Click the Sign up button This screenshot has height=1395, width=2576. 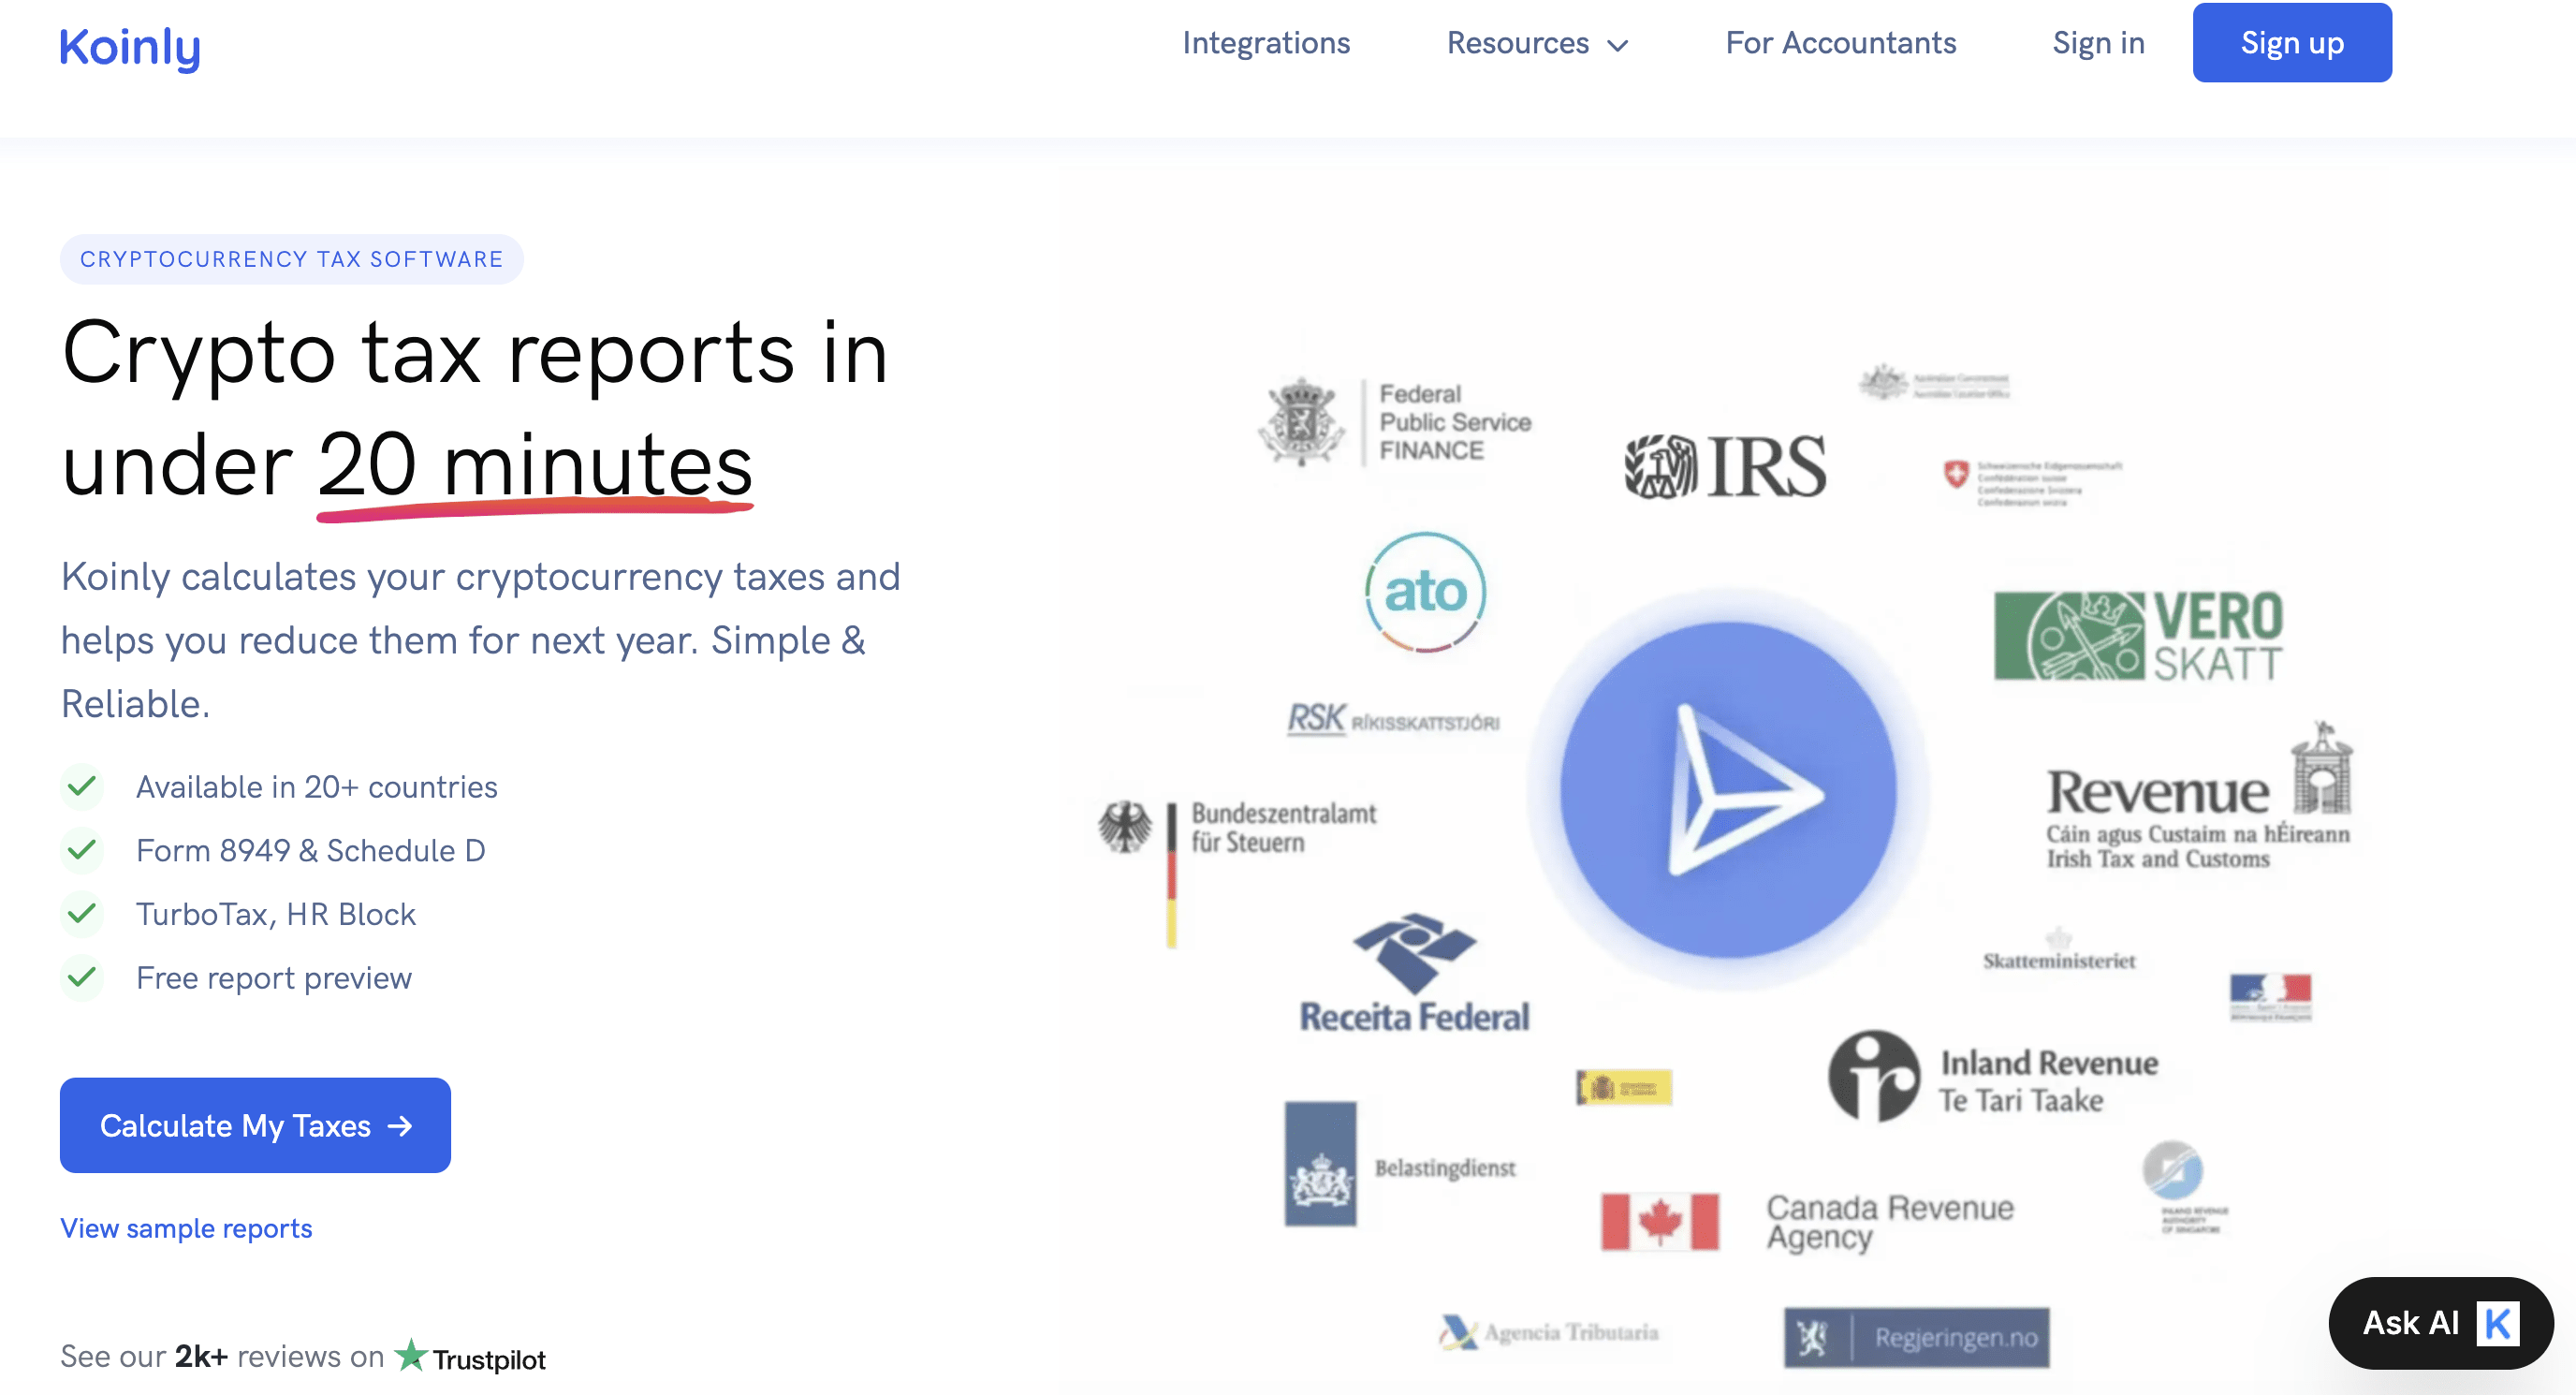2292,43
